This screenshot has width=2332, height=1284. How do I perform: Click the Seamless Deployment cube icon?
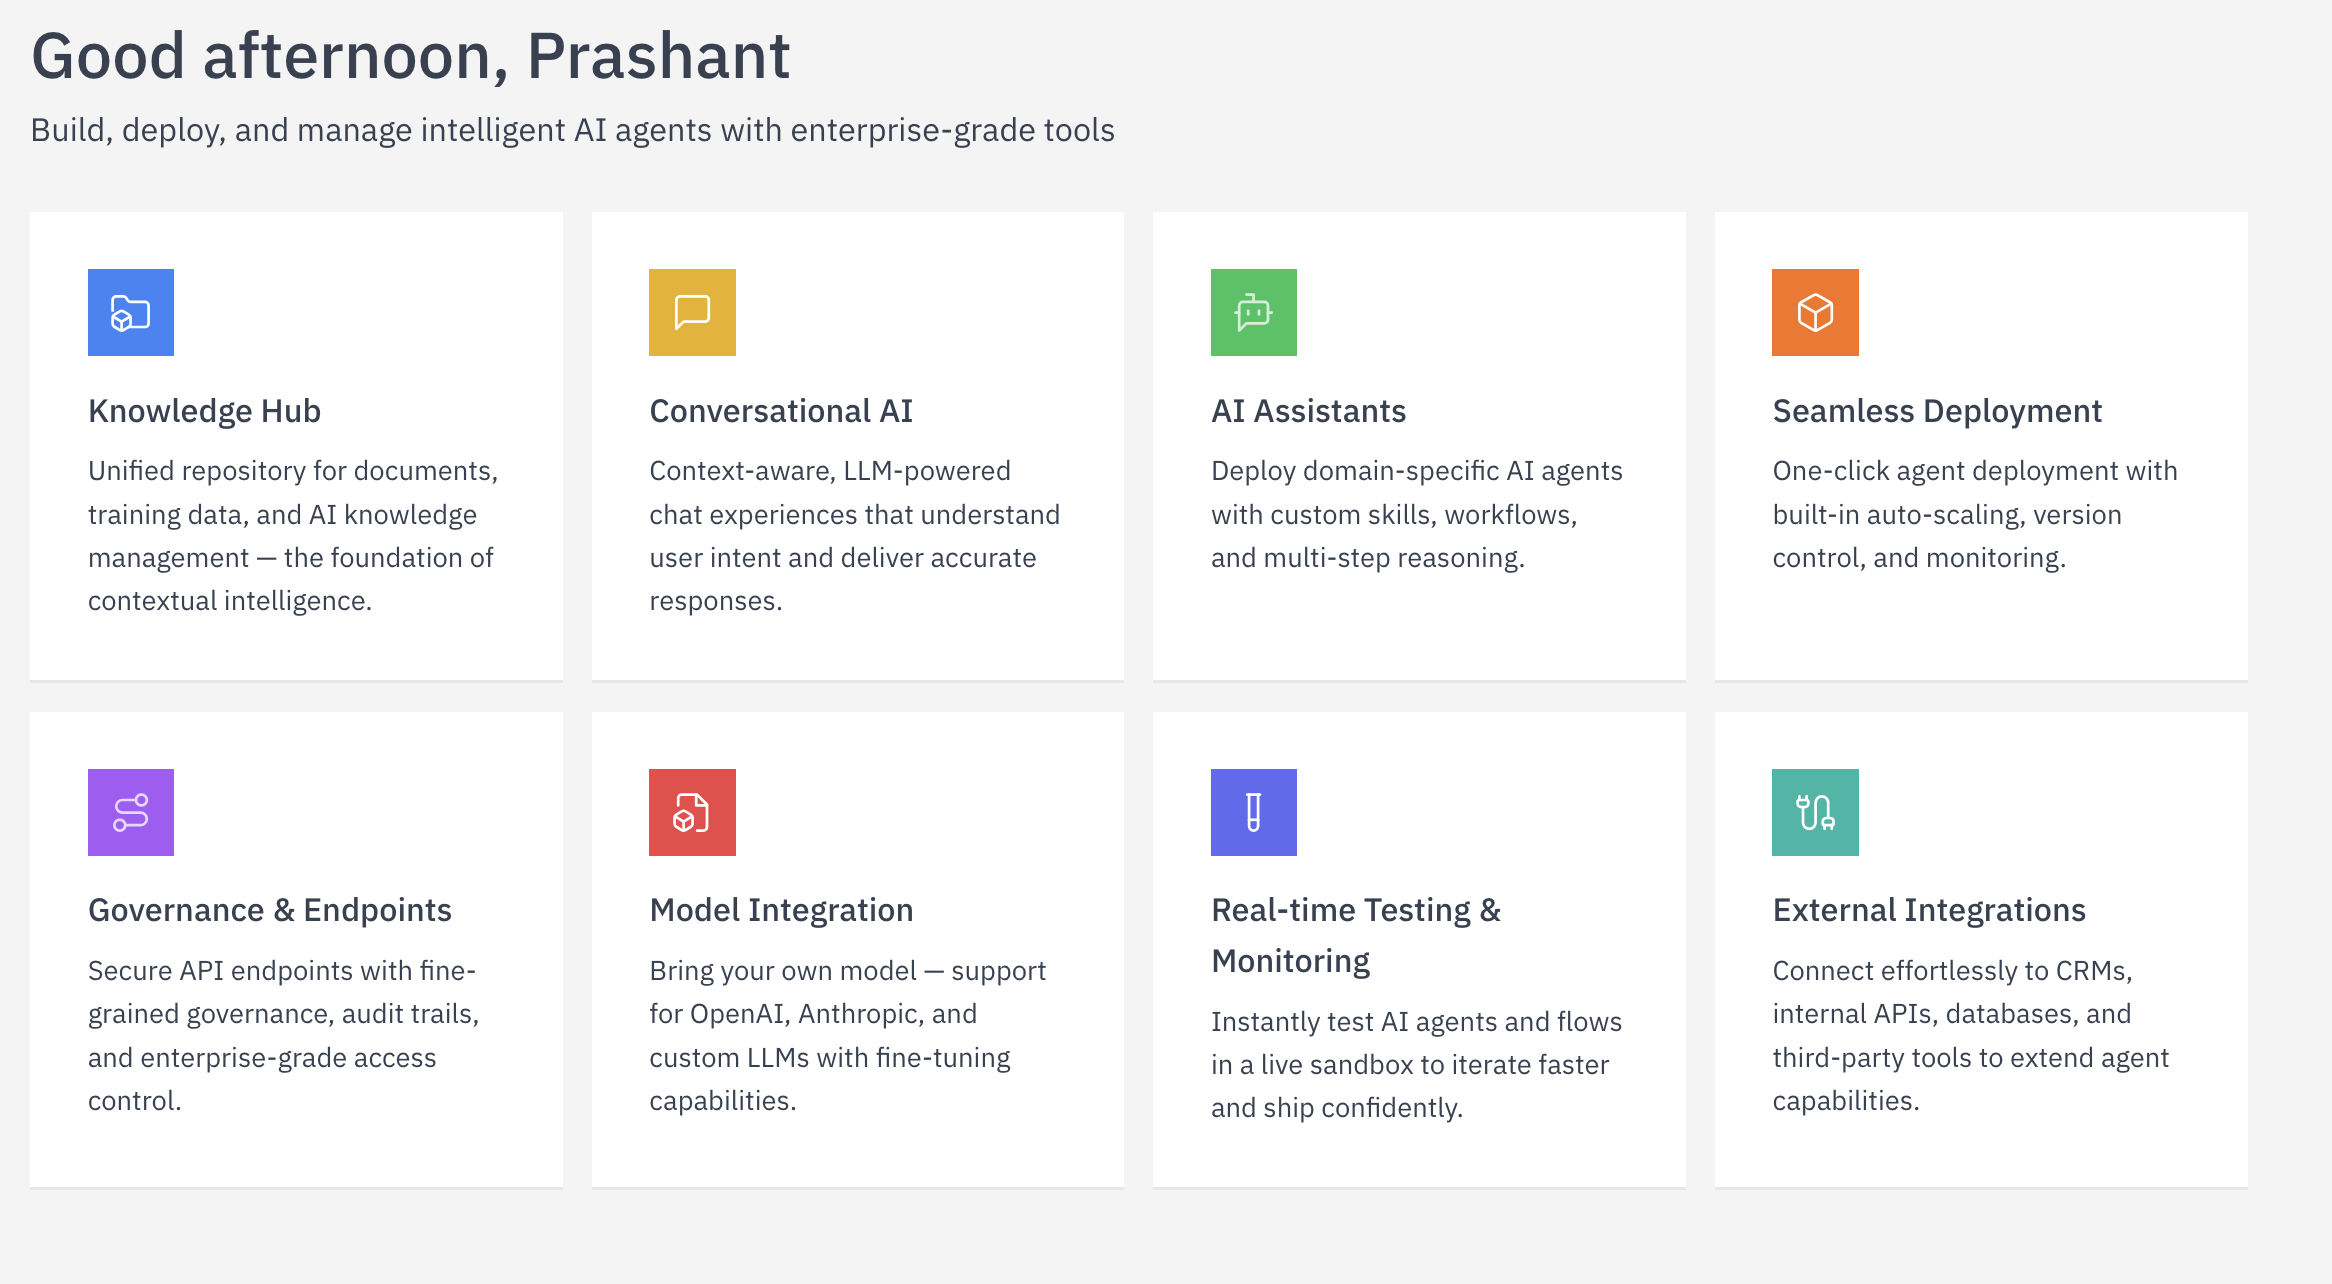1815,312
